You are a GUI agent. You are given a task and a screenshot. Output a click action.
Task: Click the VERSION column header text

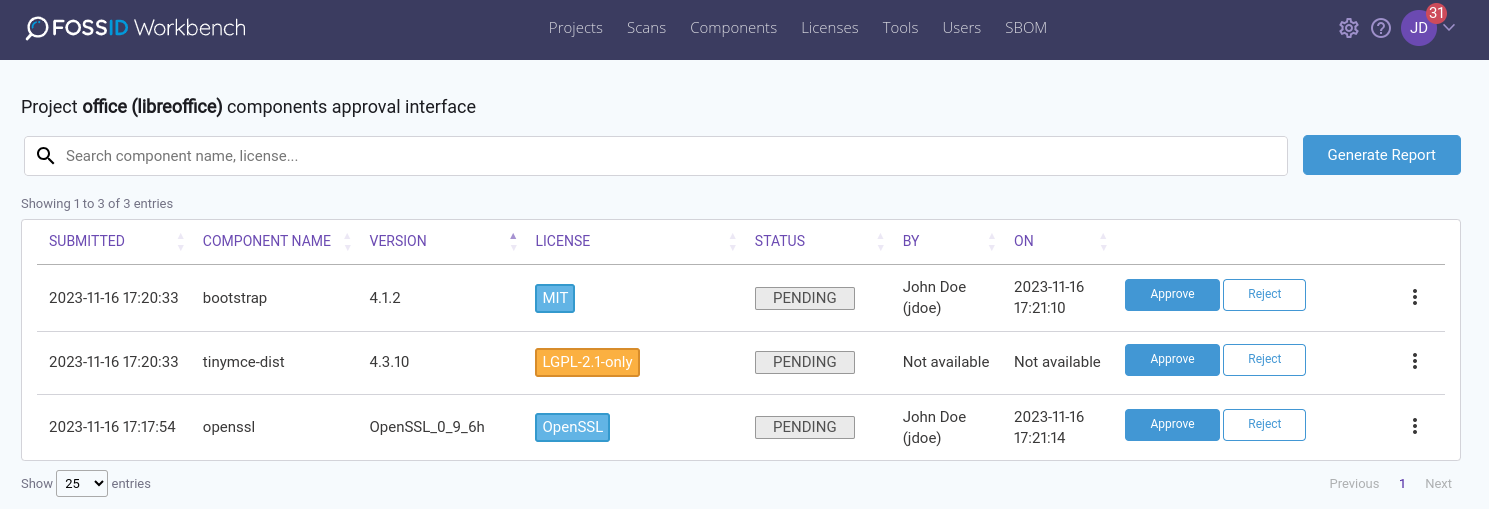tap(398, 241)
